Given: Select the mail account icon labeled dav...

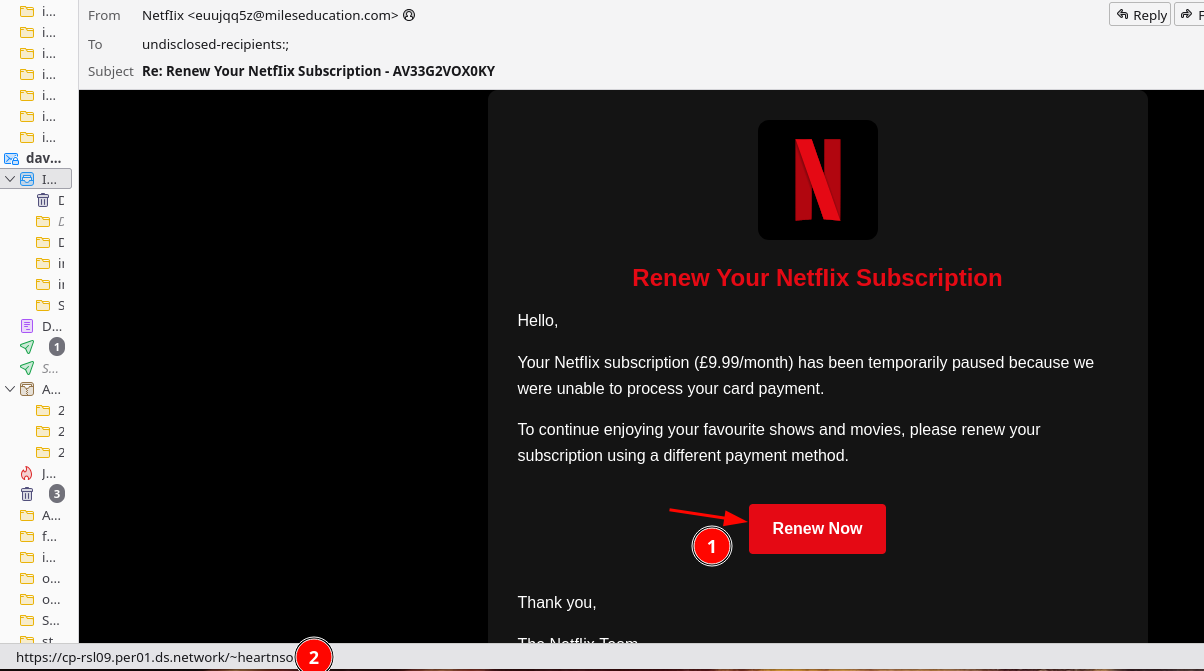Looking at the screenshot, I should [12, 158].
